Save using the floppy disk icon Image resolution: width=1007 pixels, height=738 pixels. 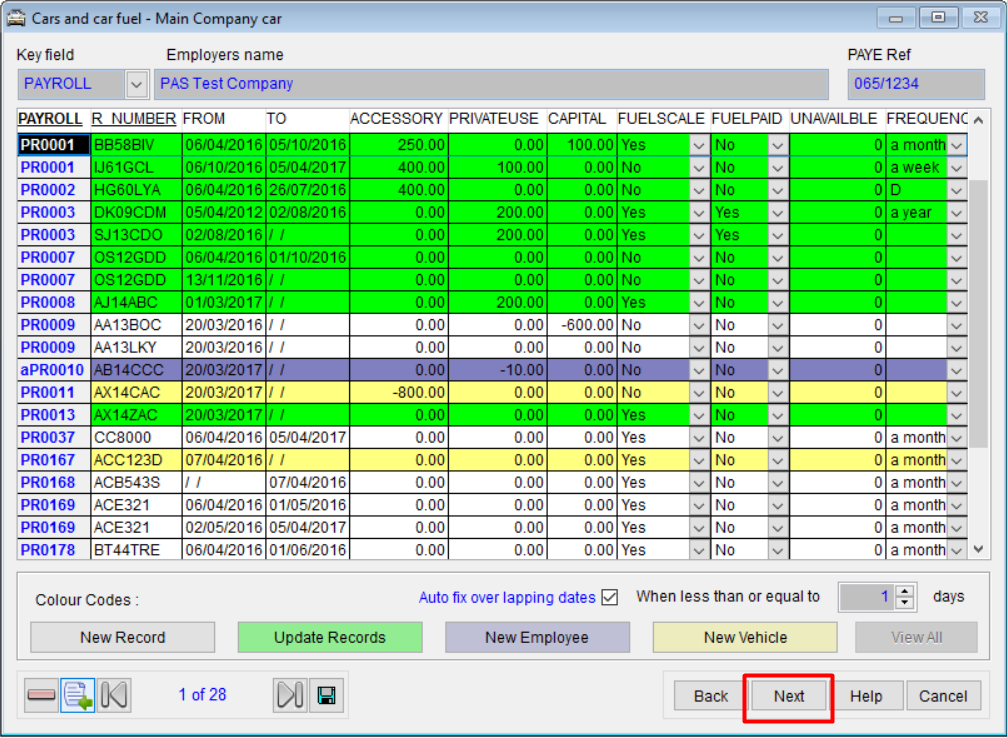coord(326,695)
